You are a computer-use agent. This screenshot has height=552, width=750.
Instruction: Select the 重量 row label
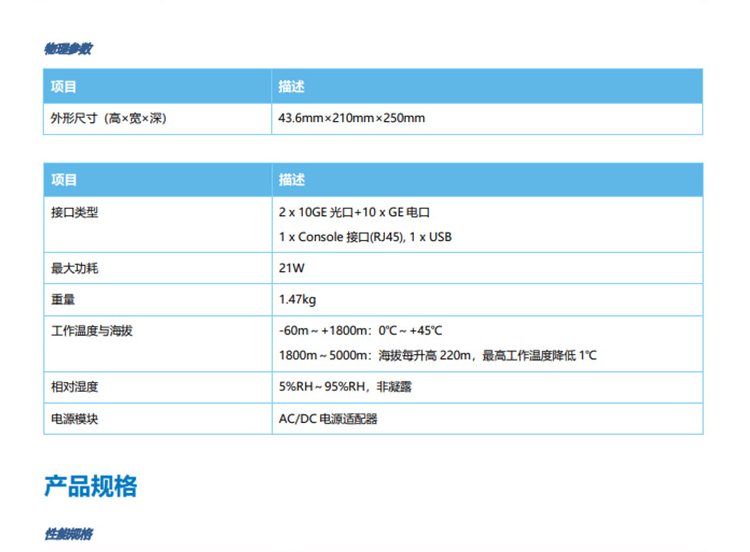[63, 298]
